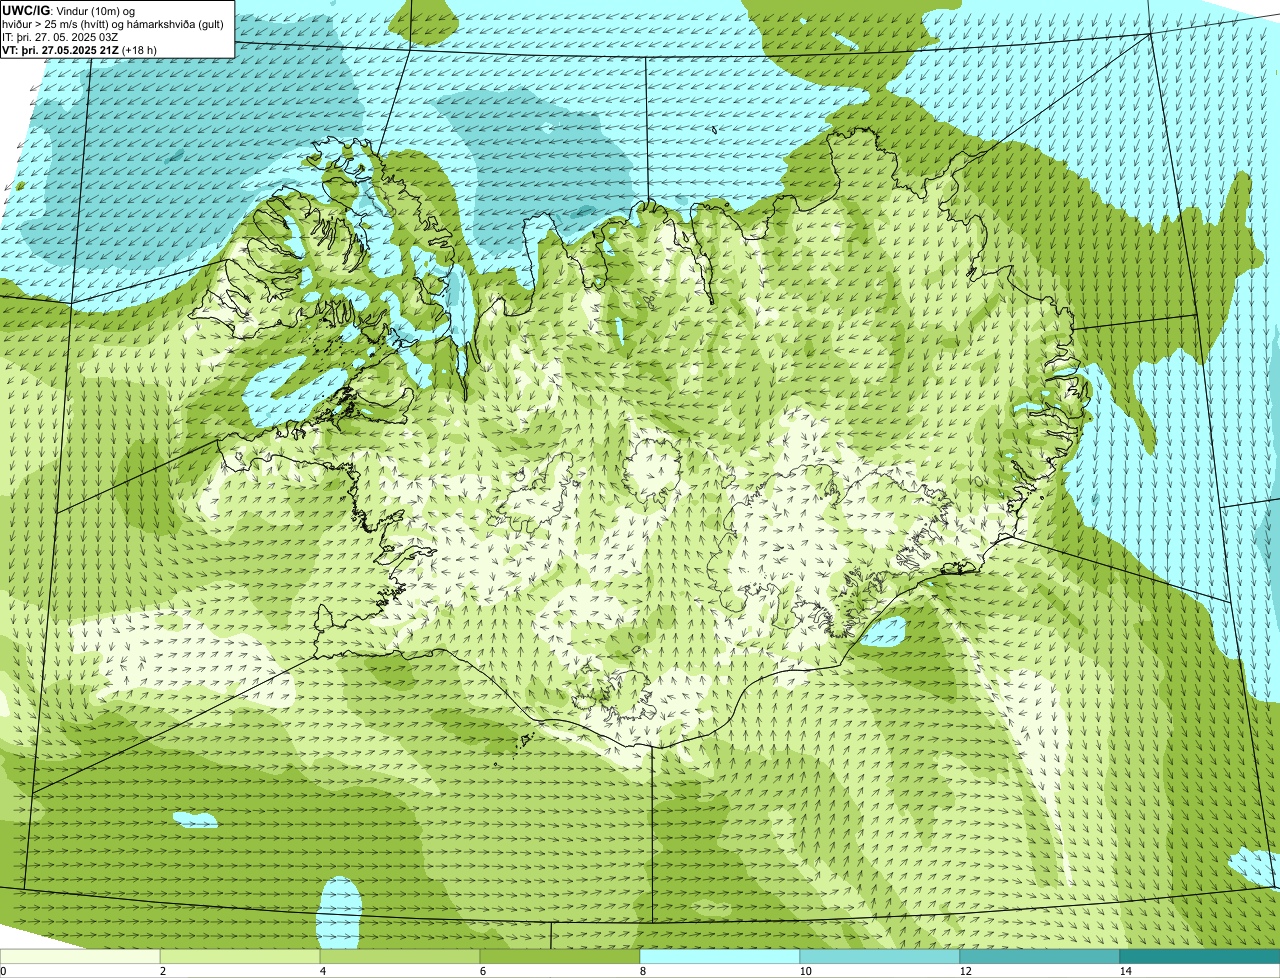Click the 10–12 m/s cyan legend swatch

(x=880, y=957)
